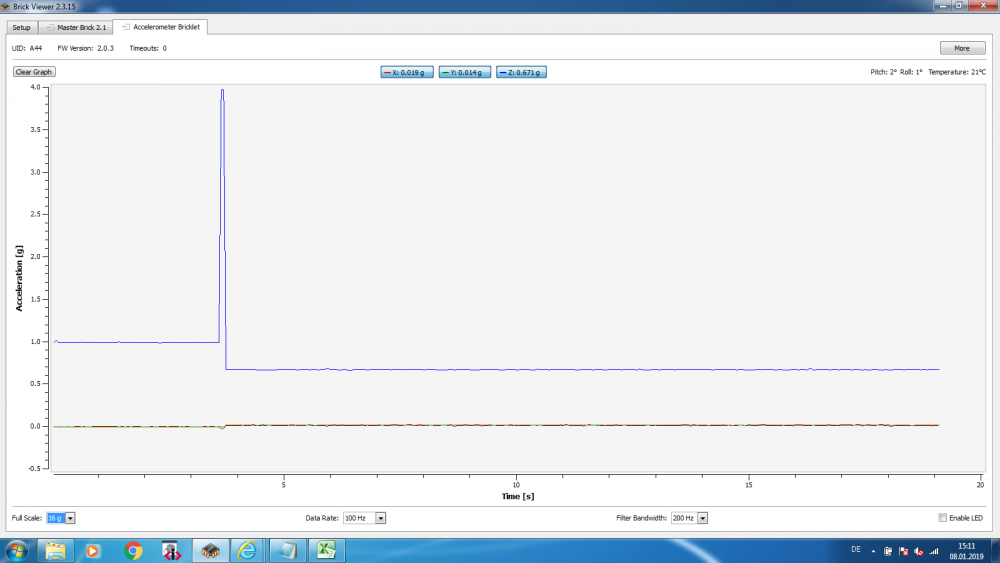
Task: Click the volume icon in system tray
Action: 918,551
